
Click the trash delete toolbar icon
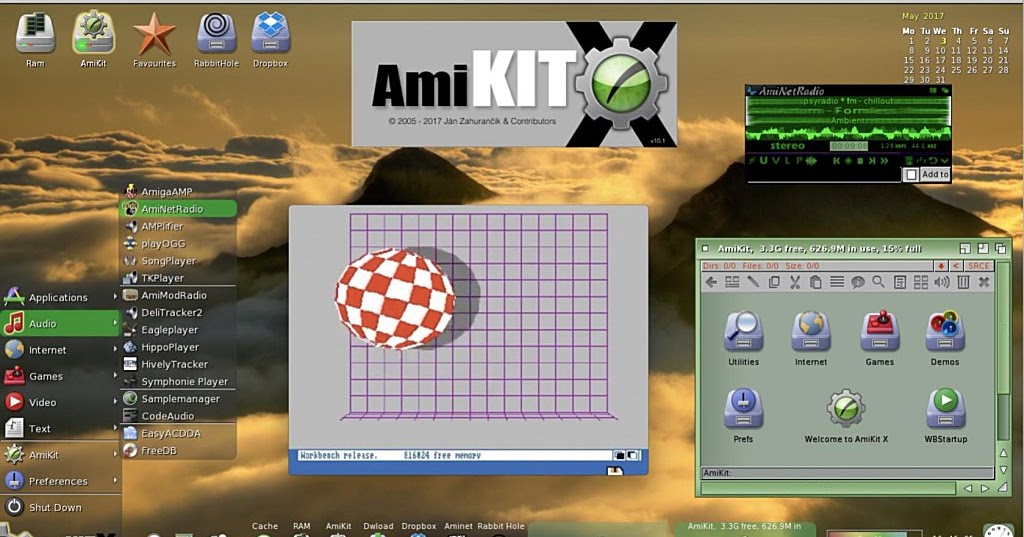963,282
